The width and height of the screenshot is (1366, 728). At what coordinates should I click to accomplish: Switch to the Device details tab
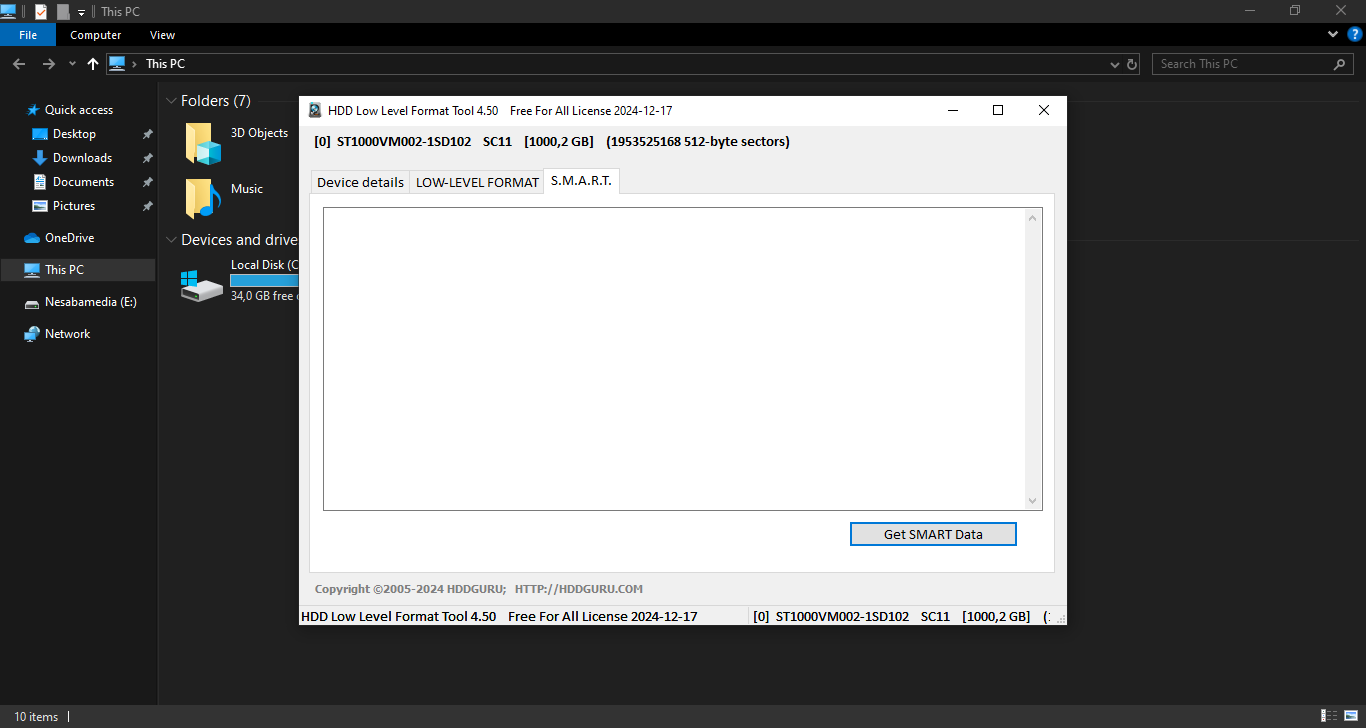(x=360, y=182)
